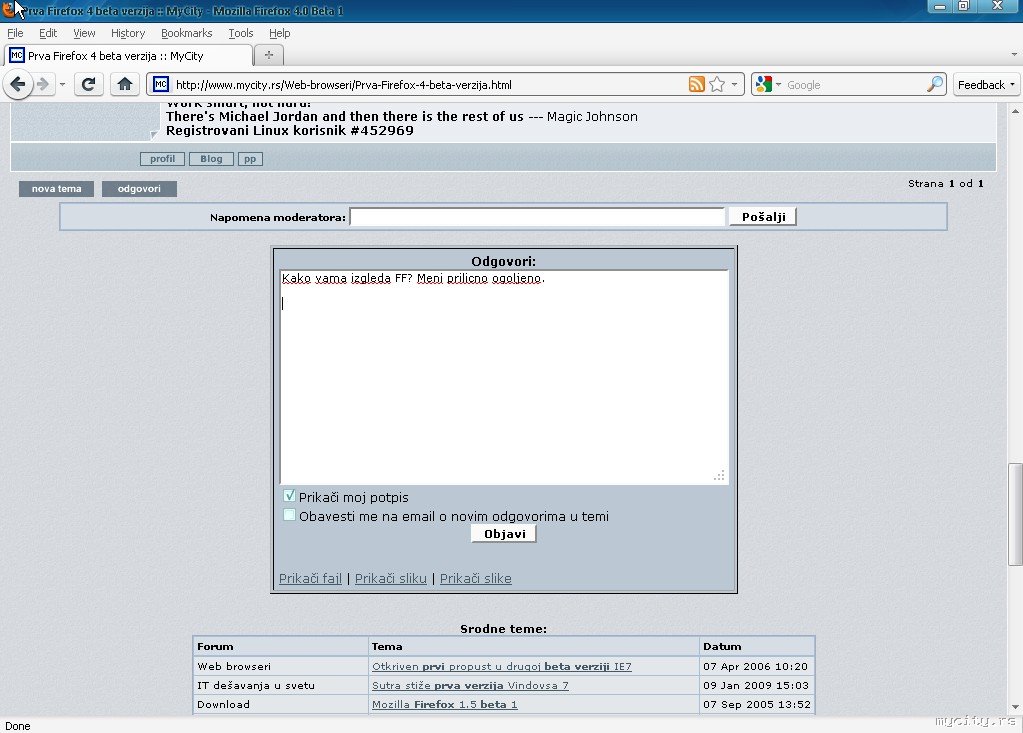
Task: Open the View menu
Action: point(84,33)
